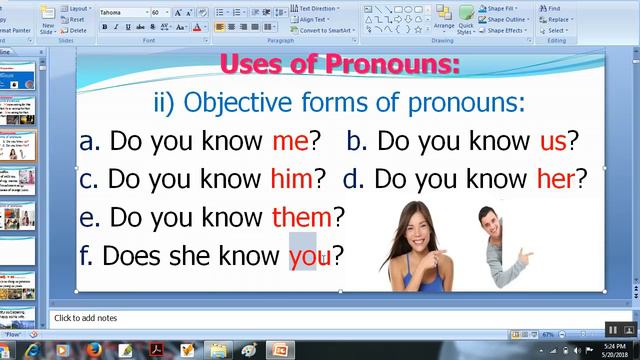This screenshot has height=360, width=640.
Task: Toggle align text right
Action: pyautogui.click(x=243, y=27)
